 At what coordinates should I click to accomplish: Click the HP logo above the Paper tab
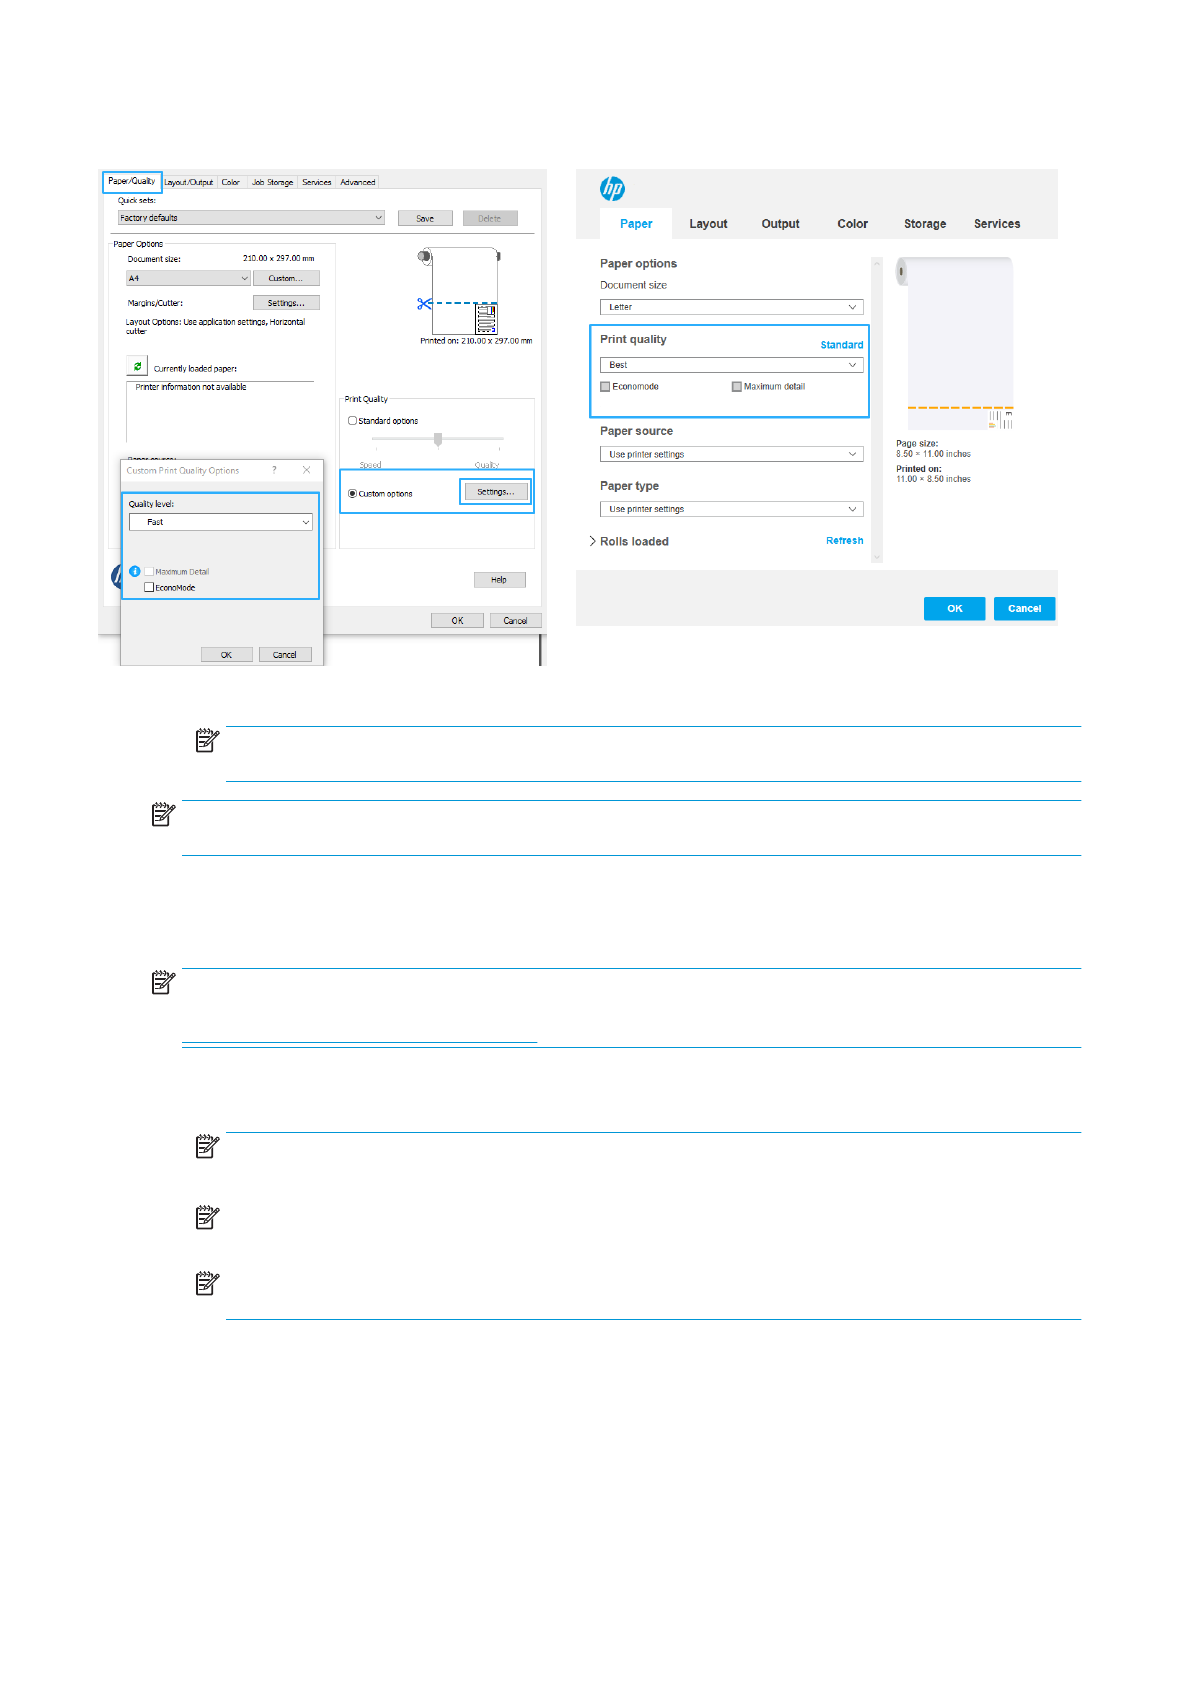612,188
